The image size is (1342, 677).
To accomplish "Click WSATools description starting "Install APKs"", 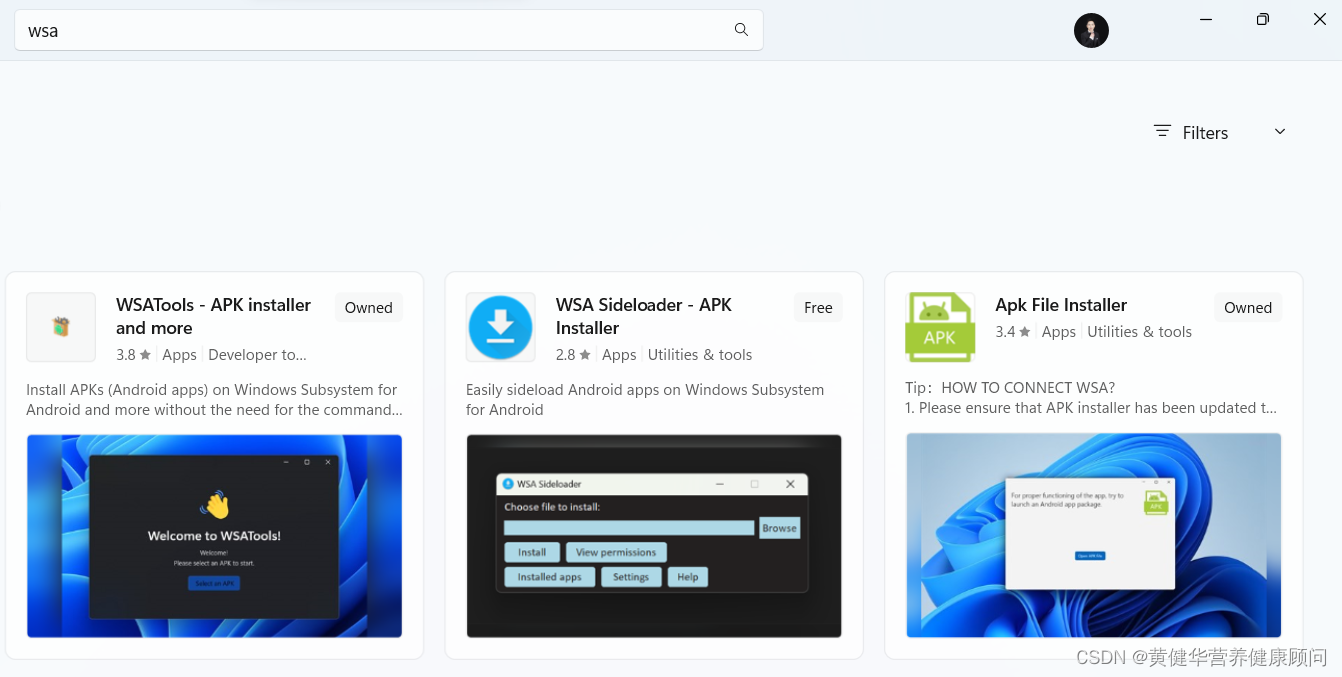I will [x=213, y=400].
